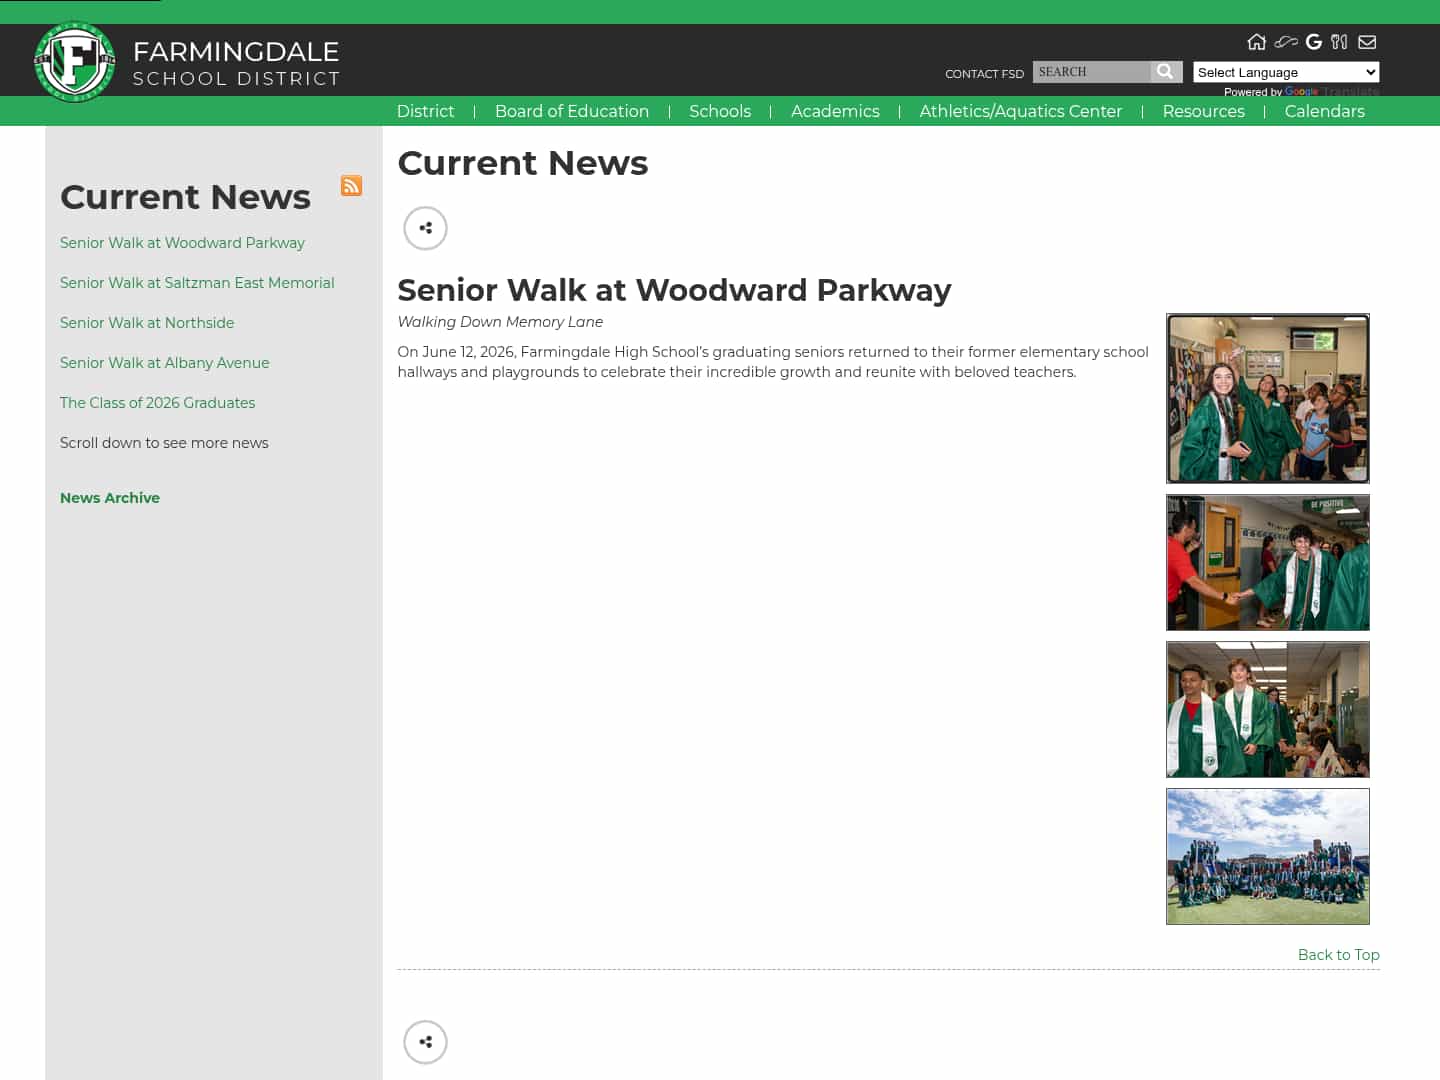The image size is (1440, 1080).
Task: Click the Farmingdale School District logo
Action: (75, 62)
